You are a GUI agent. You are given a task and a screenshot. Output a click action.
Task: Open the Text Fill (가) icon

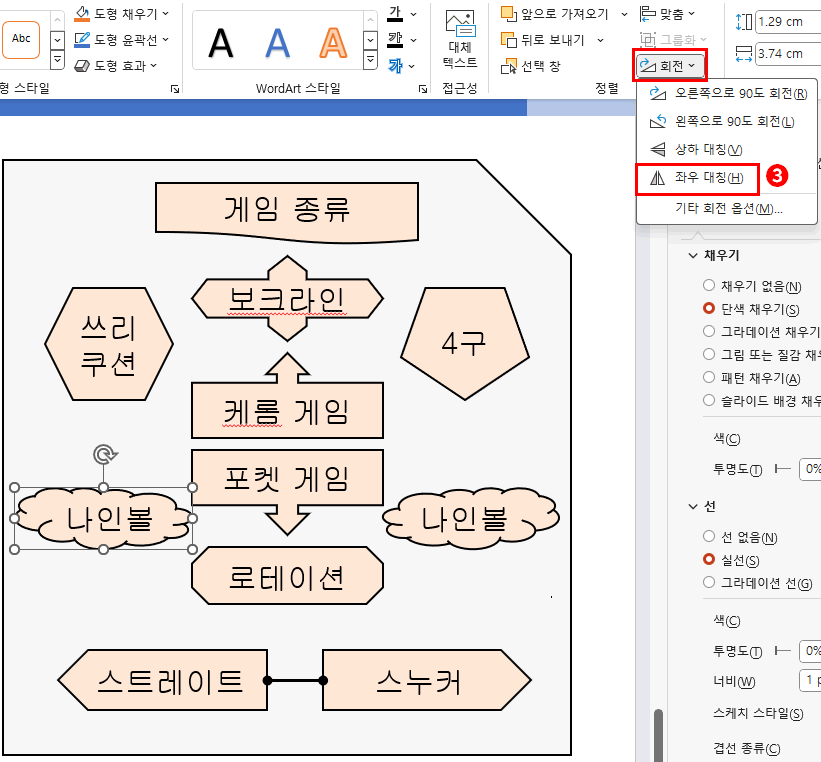395,14
